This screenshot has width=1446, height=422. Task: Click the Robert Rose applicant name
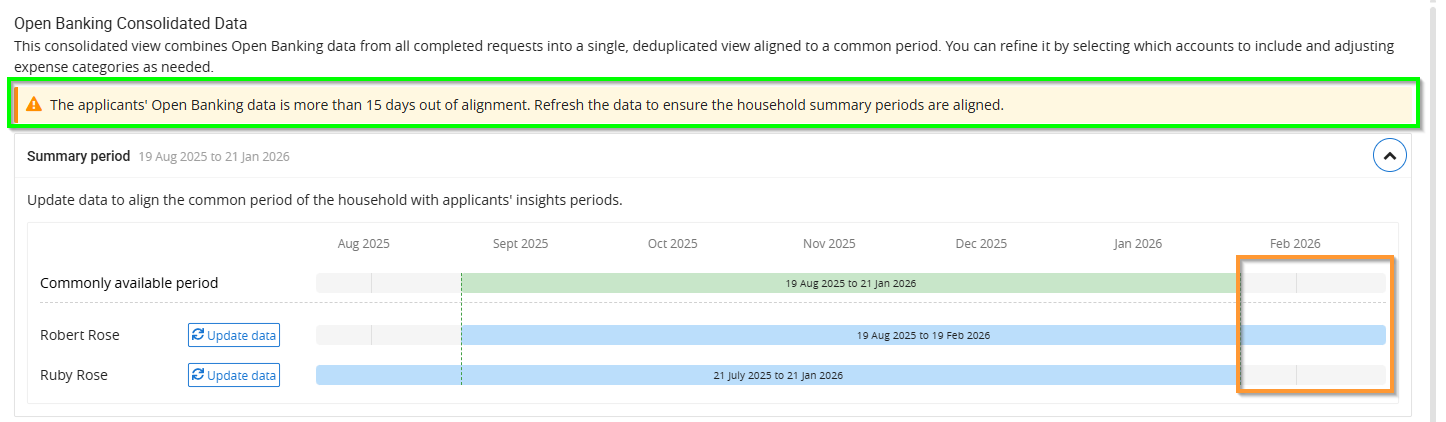[x=79, y=335]
